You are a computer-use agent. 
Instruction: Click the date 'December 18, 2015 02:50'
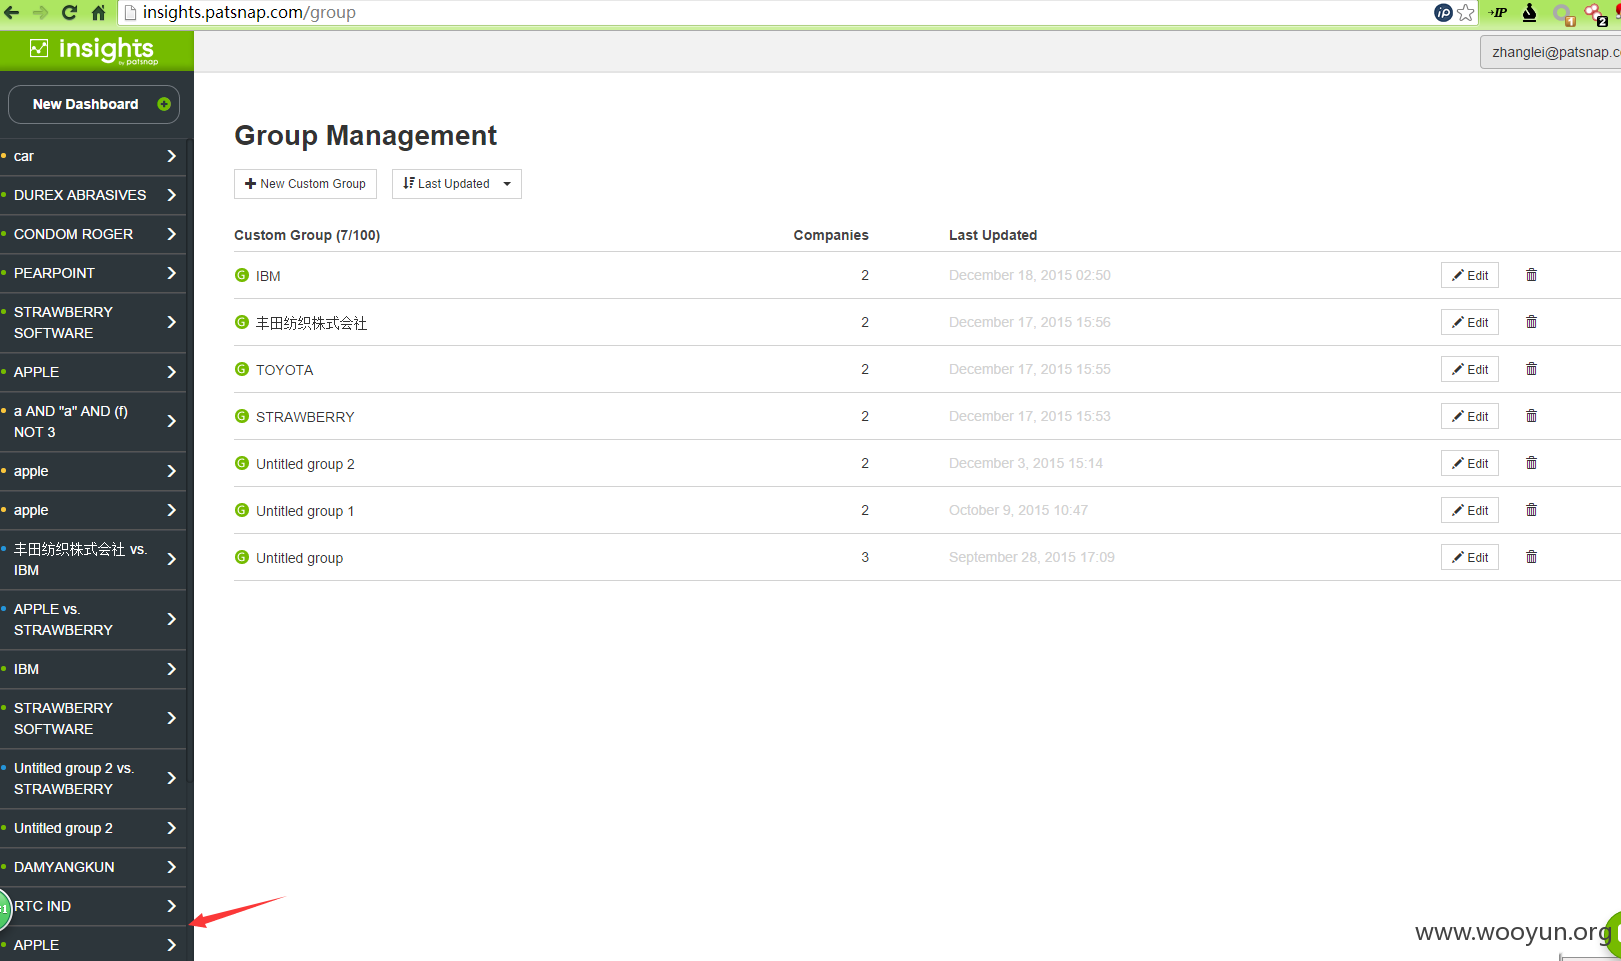pyautogui.click(x=1030, y=275)
